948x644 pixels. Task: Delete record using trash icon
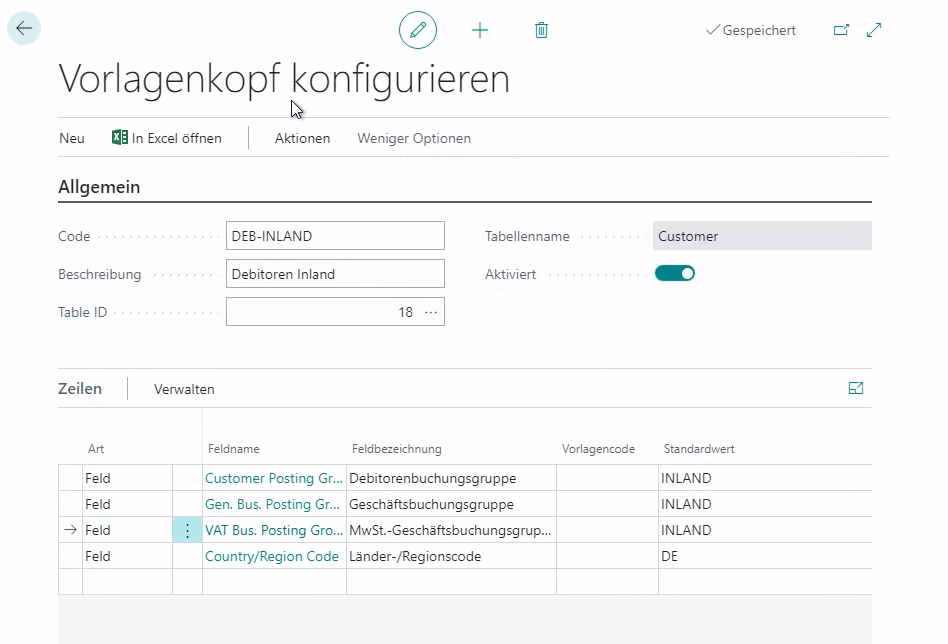click(542, 30)
